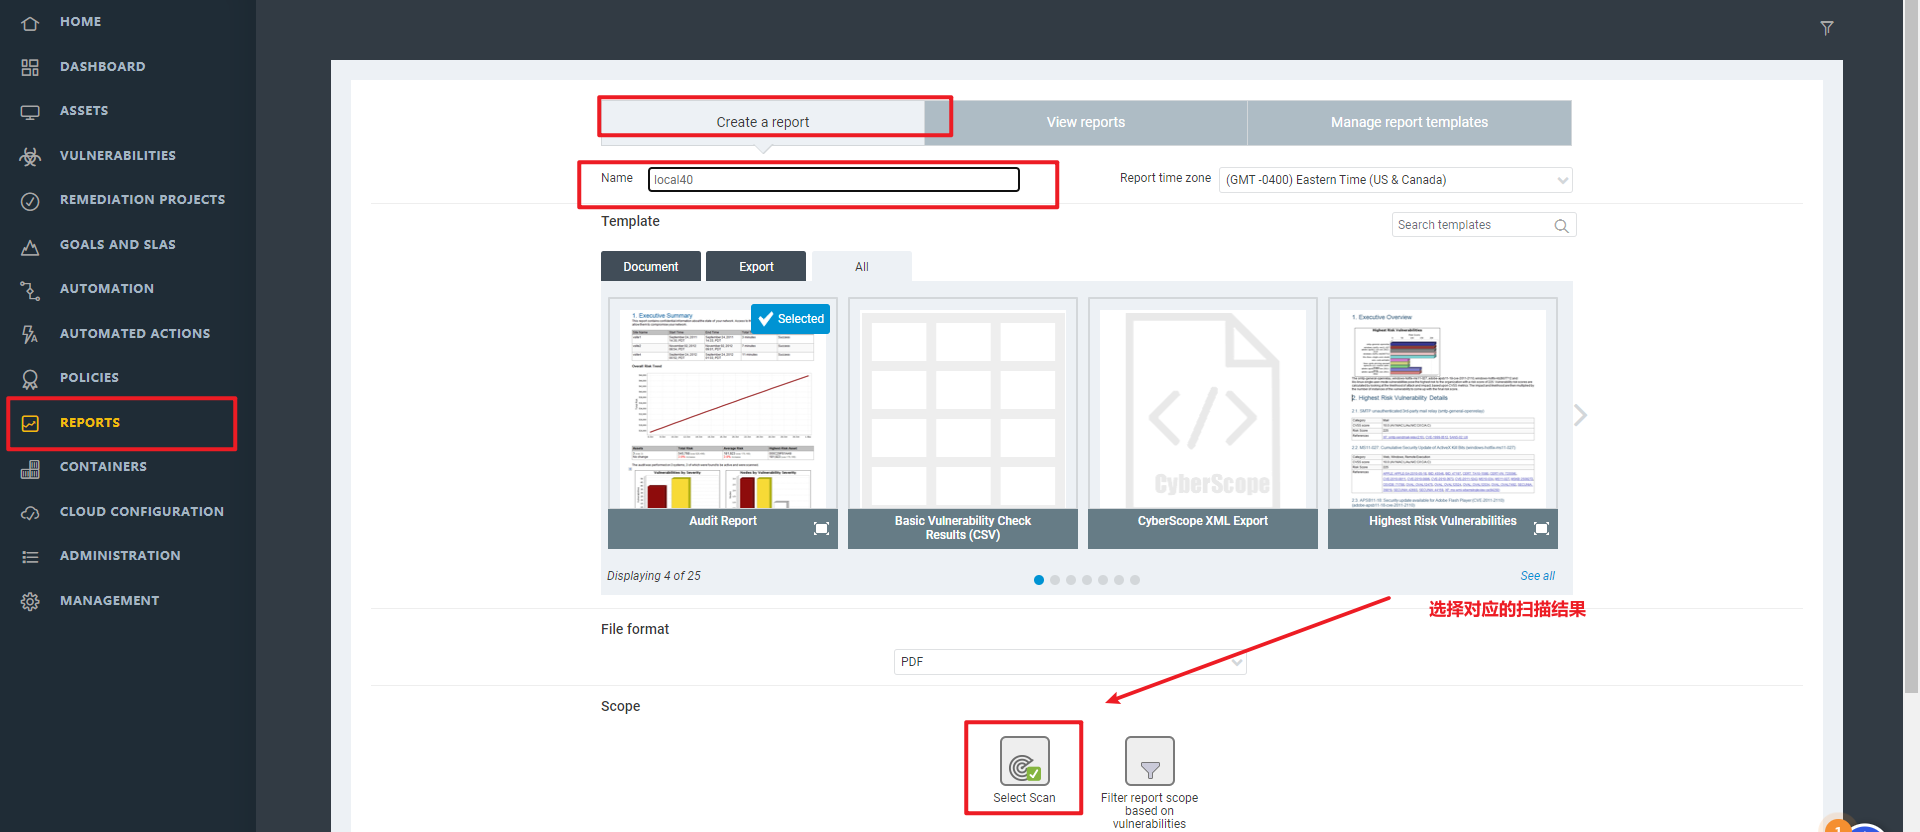Image resolution: width=1920 pixels, height=832 pixels.
Task: Click the Assets monitor icon
Action: point(30,112)
